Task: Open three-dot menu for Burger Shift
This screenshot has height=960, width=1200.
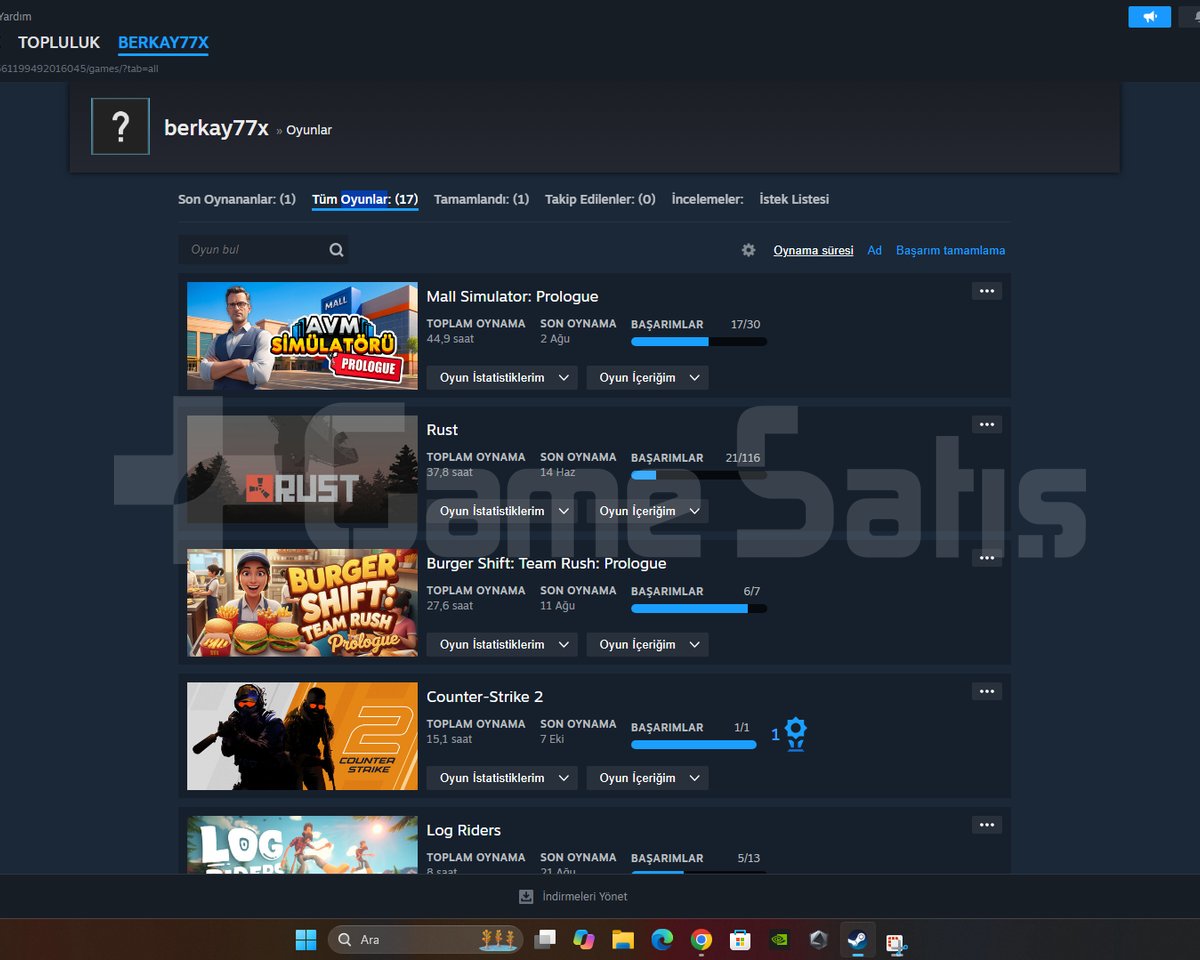Action: pyautogui.click(x=986, y=558)
